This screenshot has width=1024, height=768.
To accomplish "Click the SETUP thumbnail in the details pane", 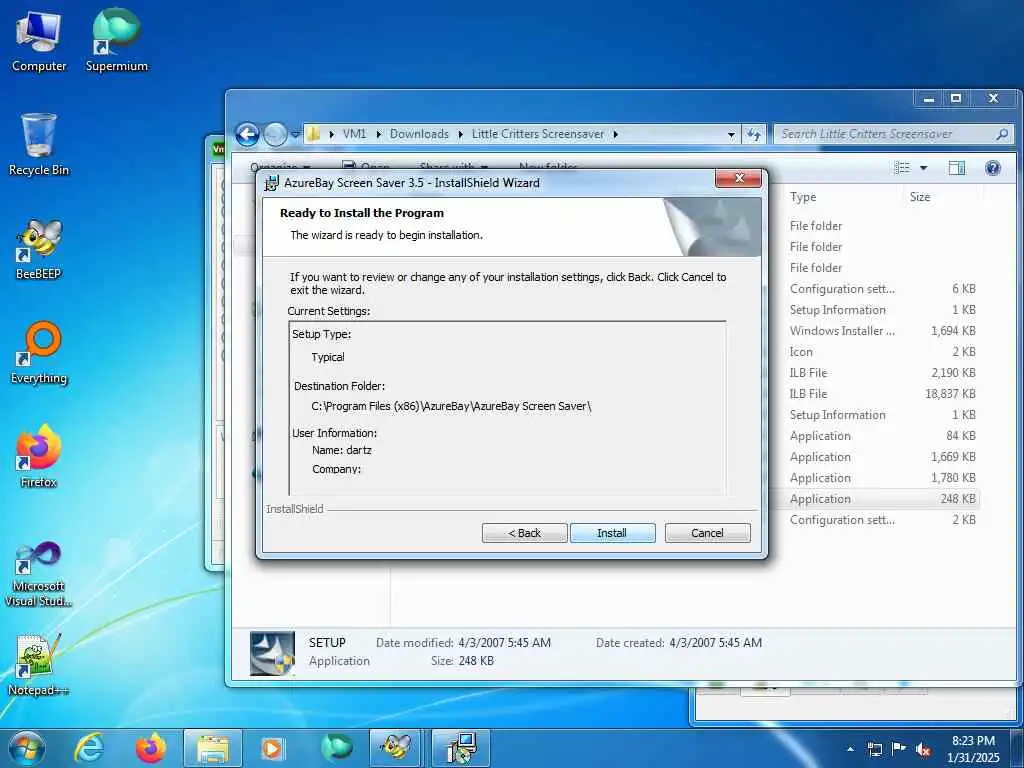I will tap(272, 653).
